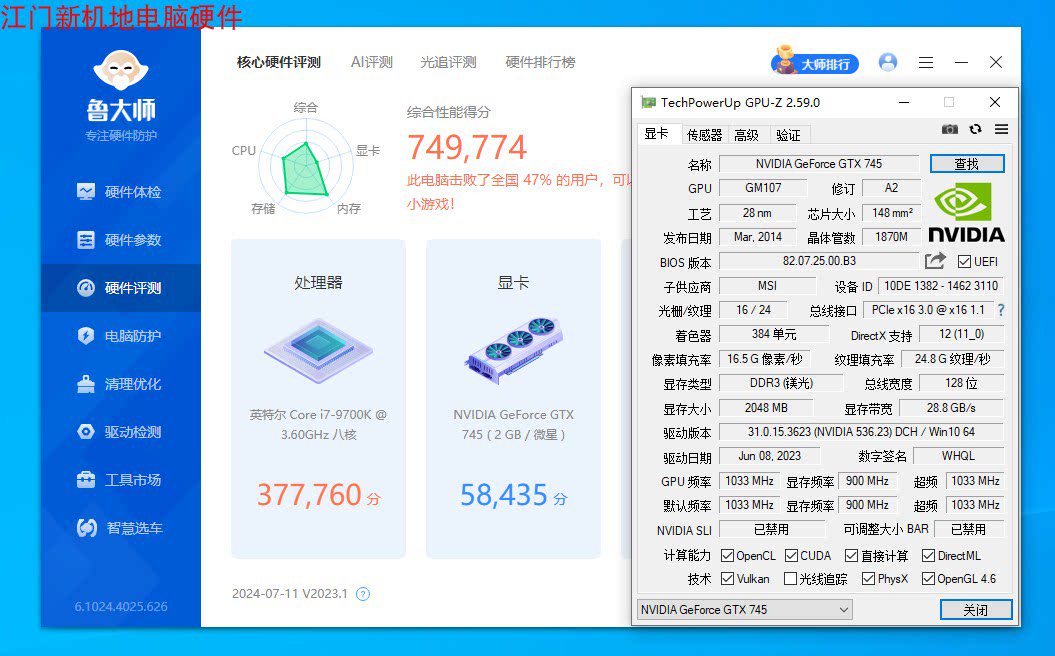The width and height of the screenshot is (1055, 656).
Task: Open 硬件参数 sidebar item
Action: pyautogui.click(x=120, y=240)
